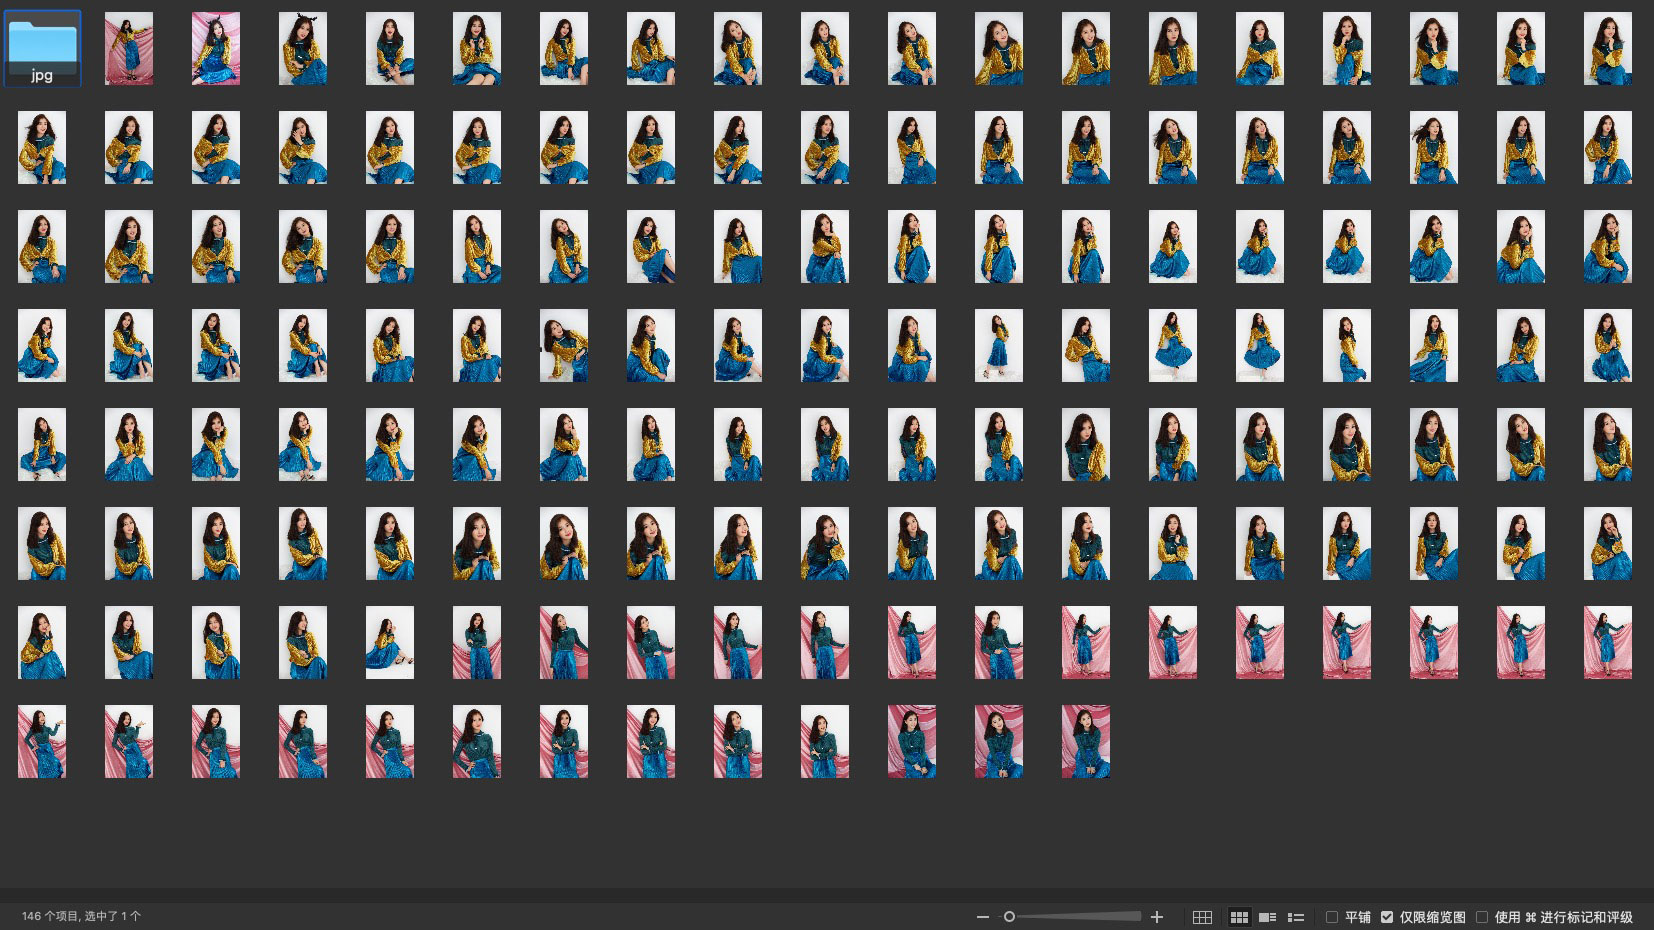1654x930 pixels.
Task: Select the first photo after the jpg folder
Action: coord(129,48)
